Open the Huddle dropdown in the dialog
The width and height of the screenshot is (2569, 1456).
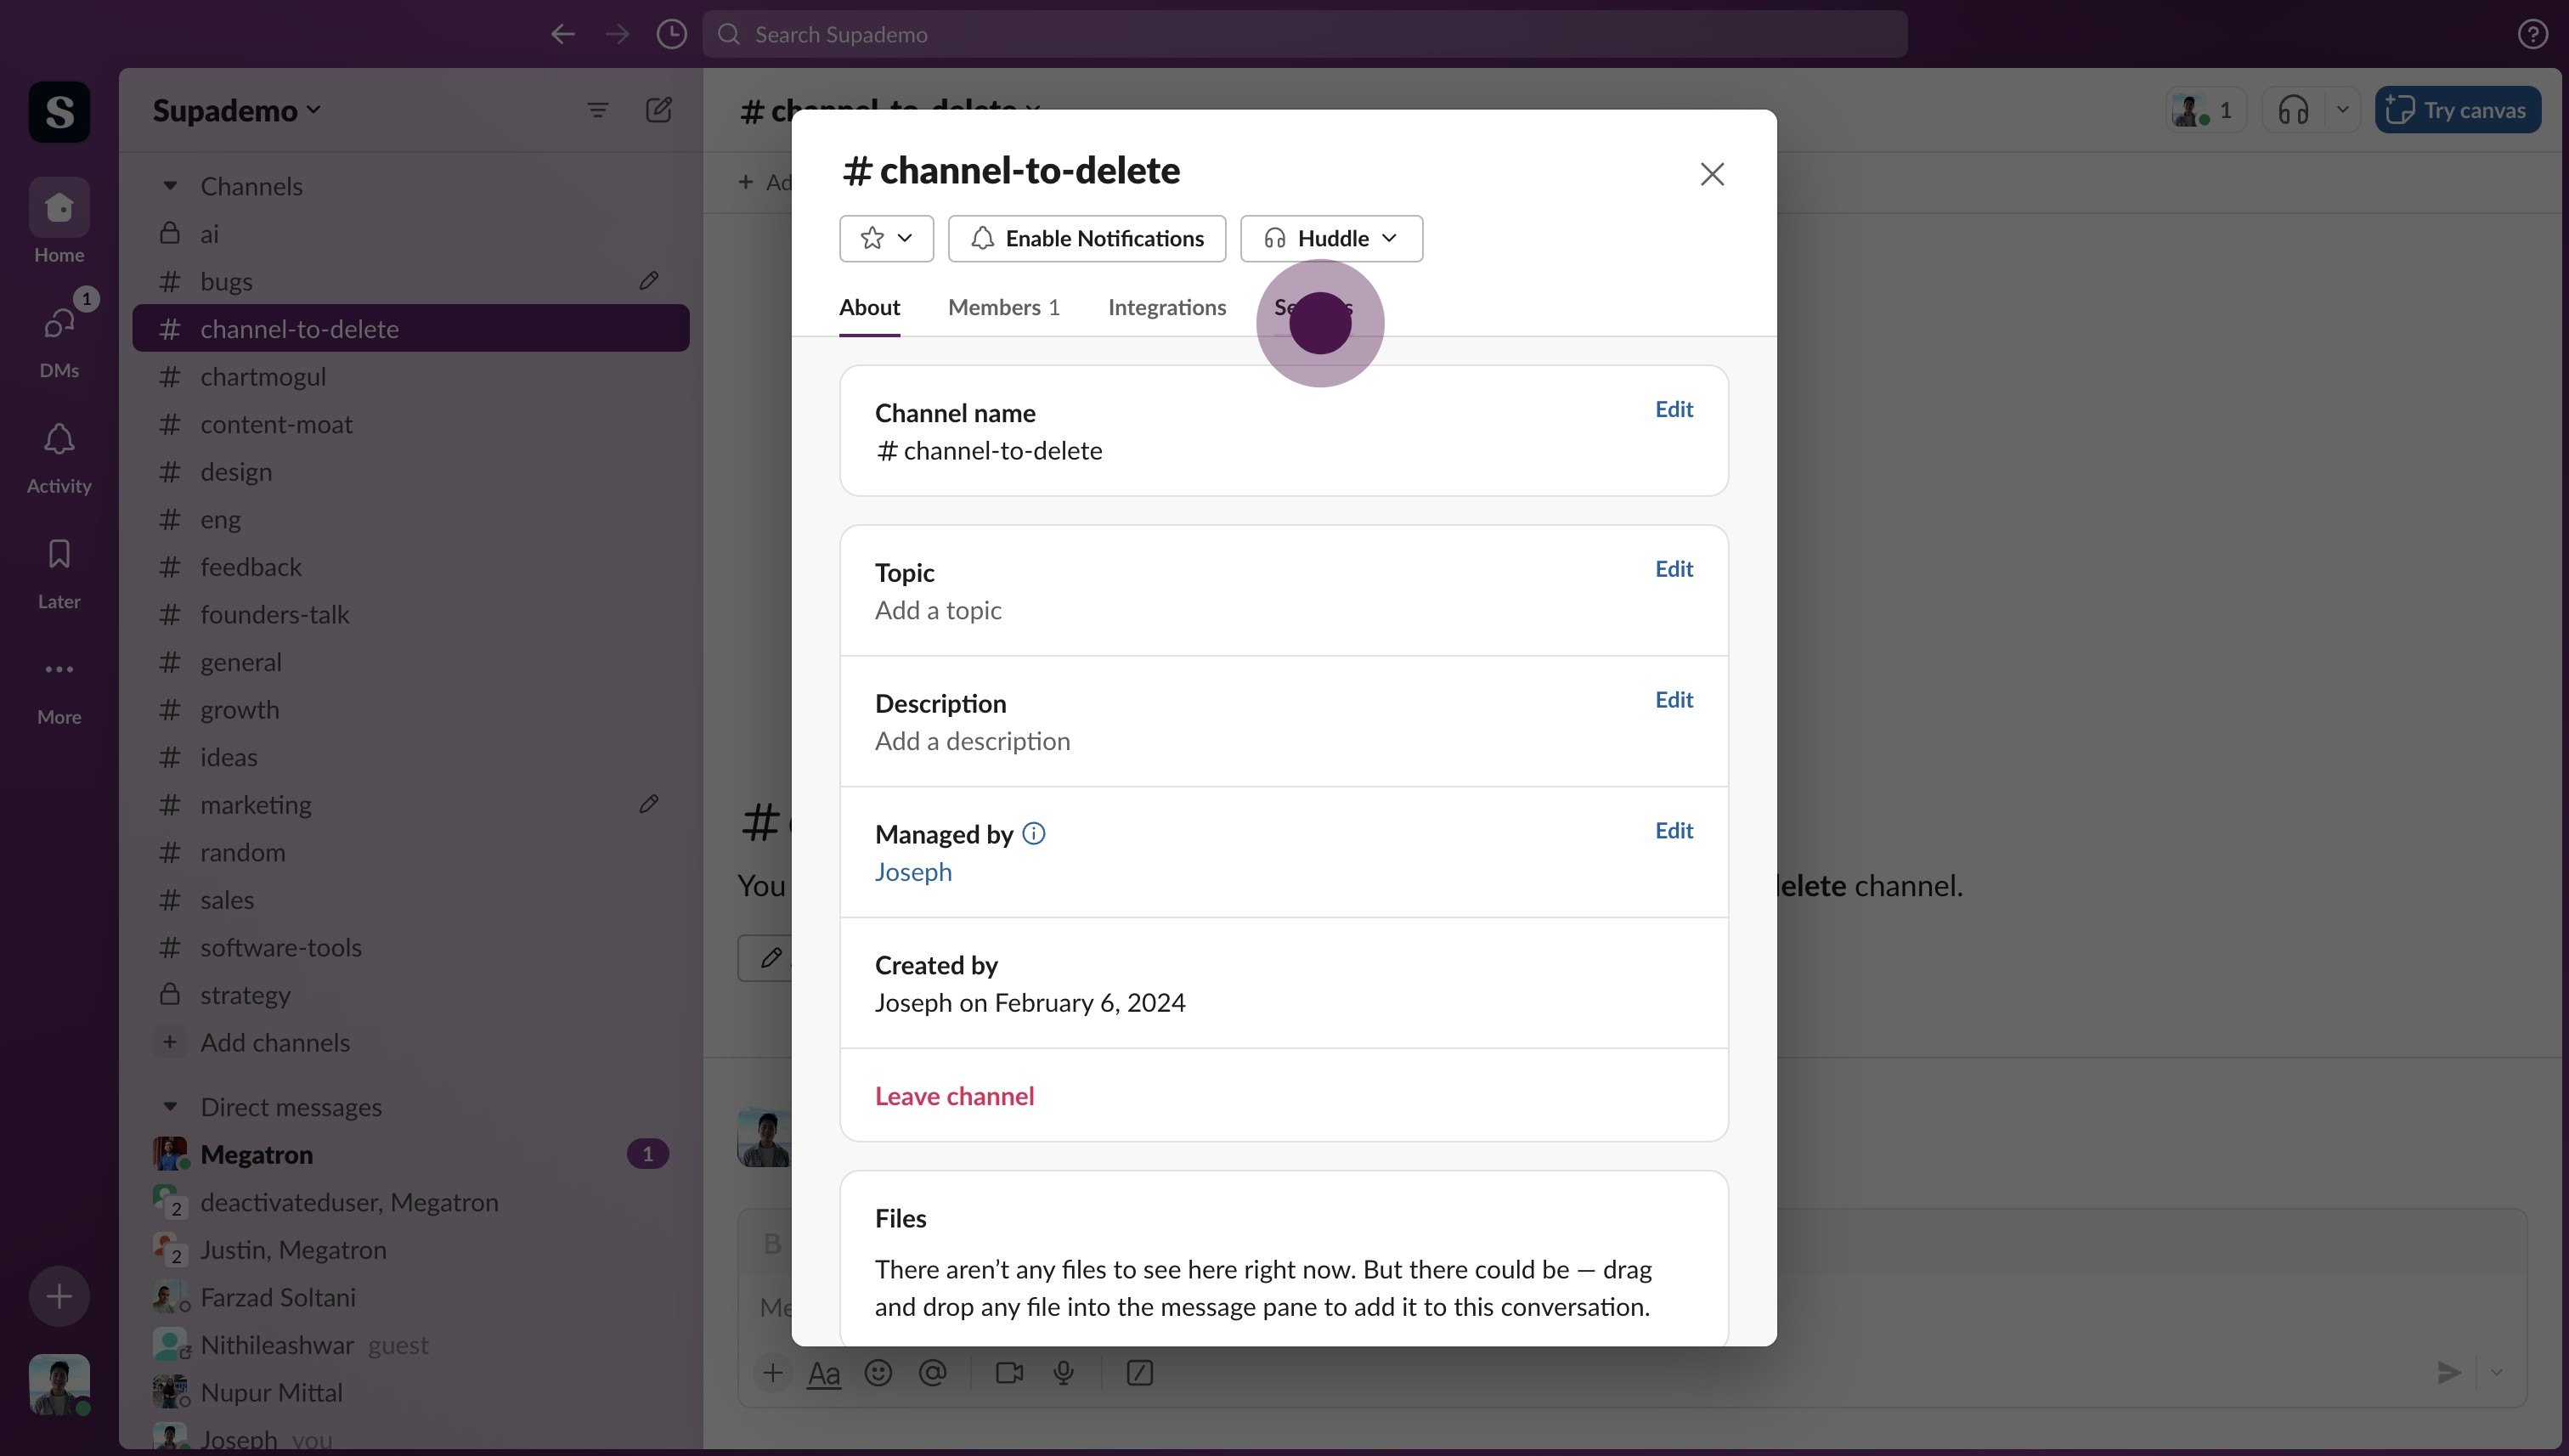pyautogui.click(x=1332, y=238)
